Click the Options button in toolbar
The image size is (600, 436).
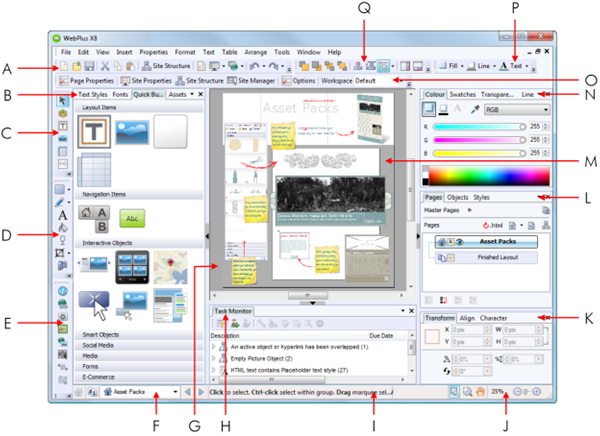pos(299,80)
